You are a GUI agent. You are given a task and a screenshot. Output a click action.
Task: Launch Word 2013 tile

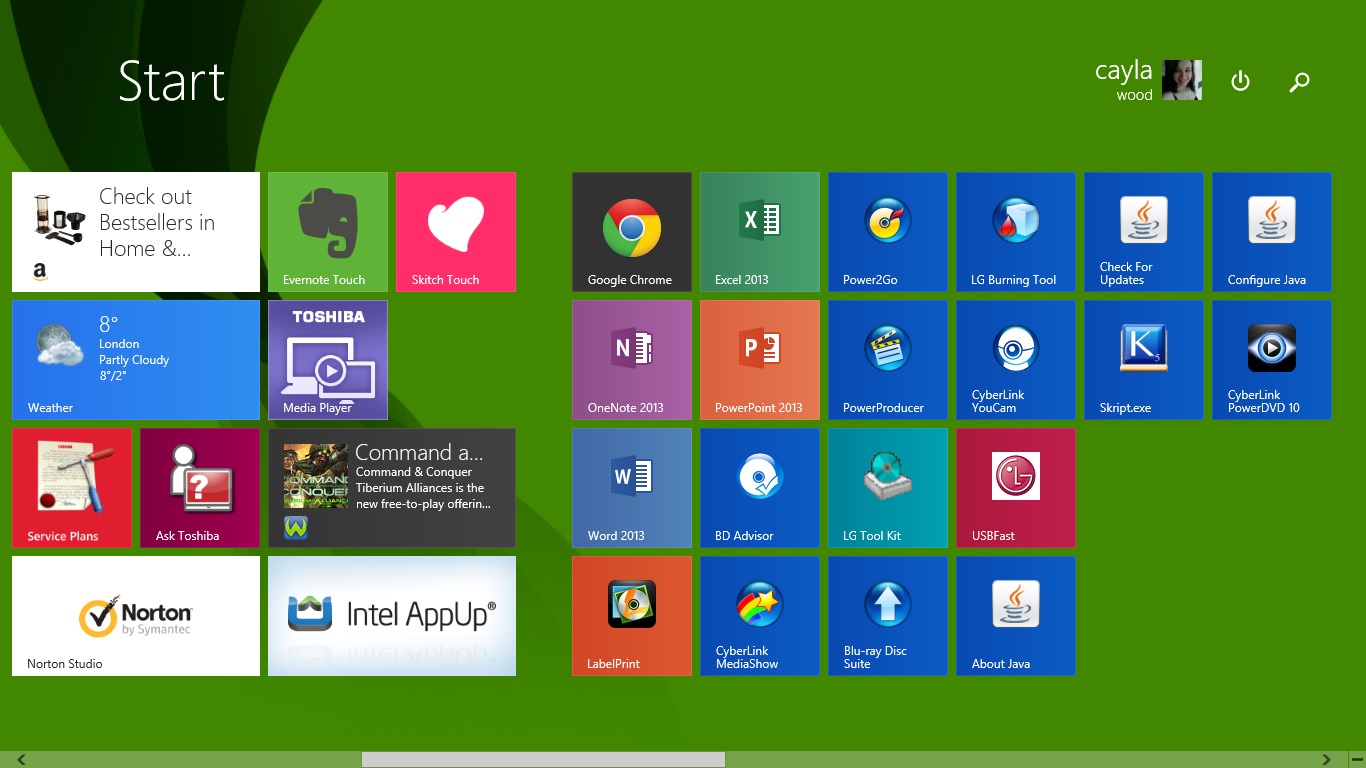click(x=632, y=488)
